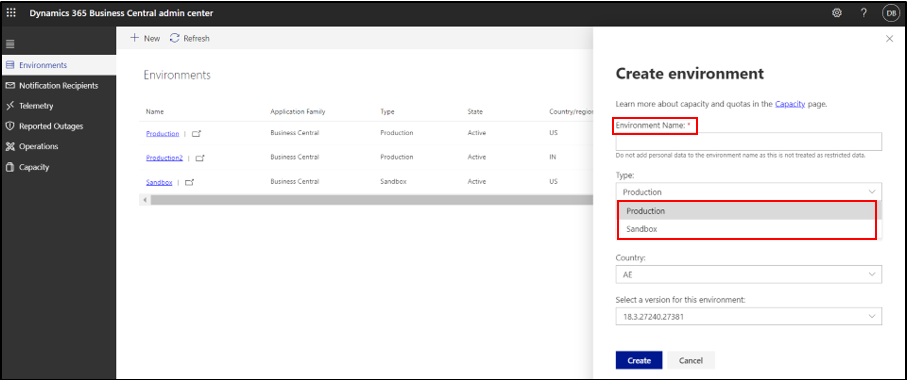This screenshot has width=907, height=380.
Task: Choose Production in the Type list
Action: tap(746, 211)
